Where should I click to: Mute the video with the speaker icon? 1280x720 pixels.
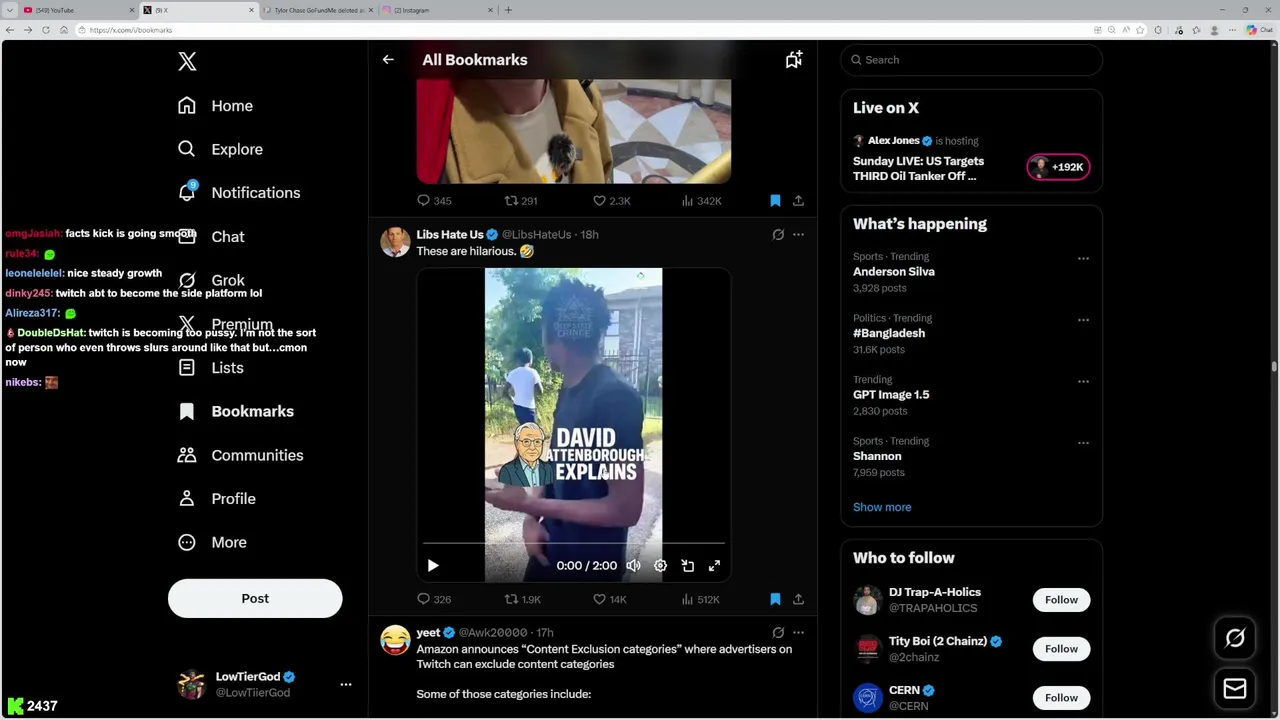pyautogui.click(x=633, y=566)
